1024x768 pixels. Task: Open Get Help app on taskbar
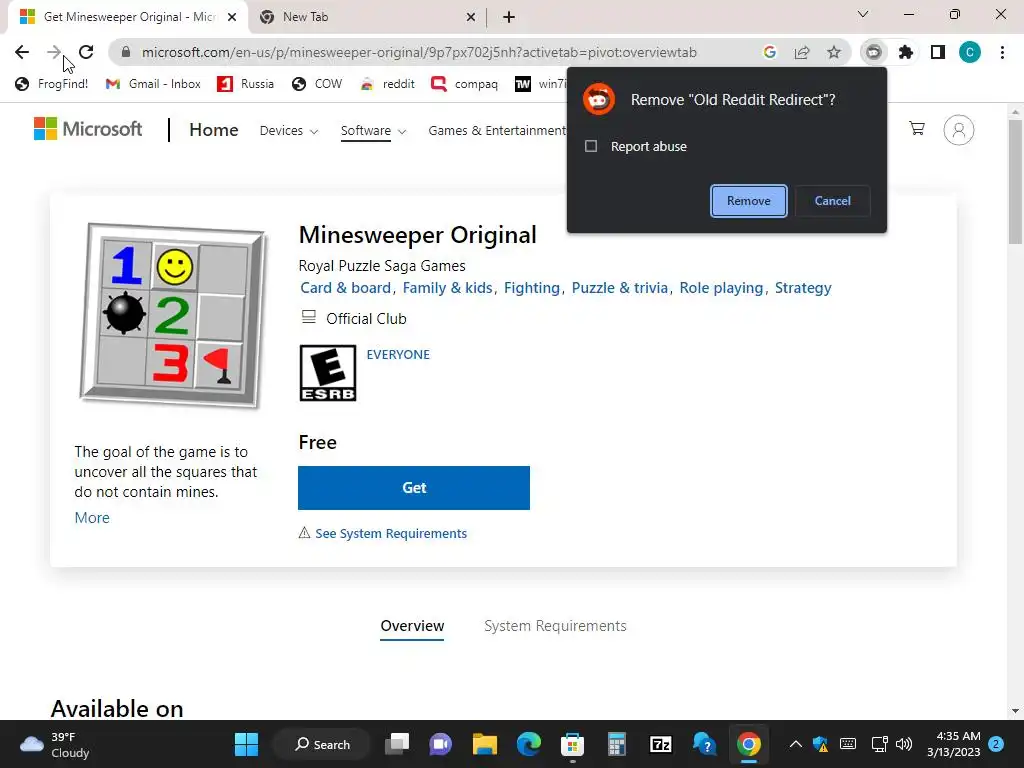pos(705,744)
